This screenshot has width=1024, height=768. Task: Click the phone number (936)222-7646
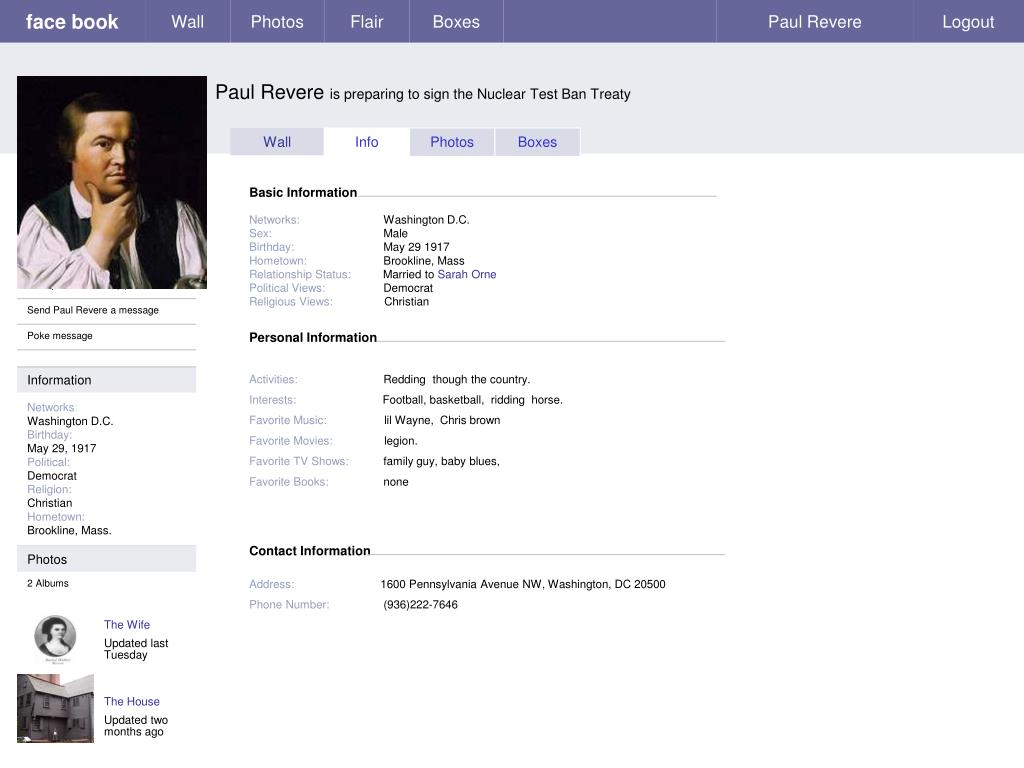[421, 605]
